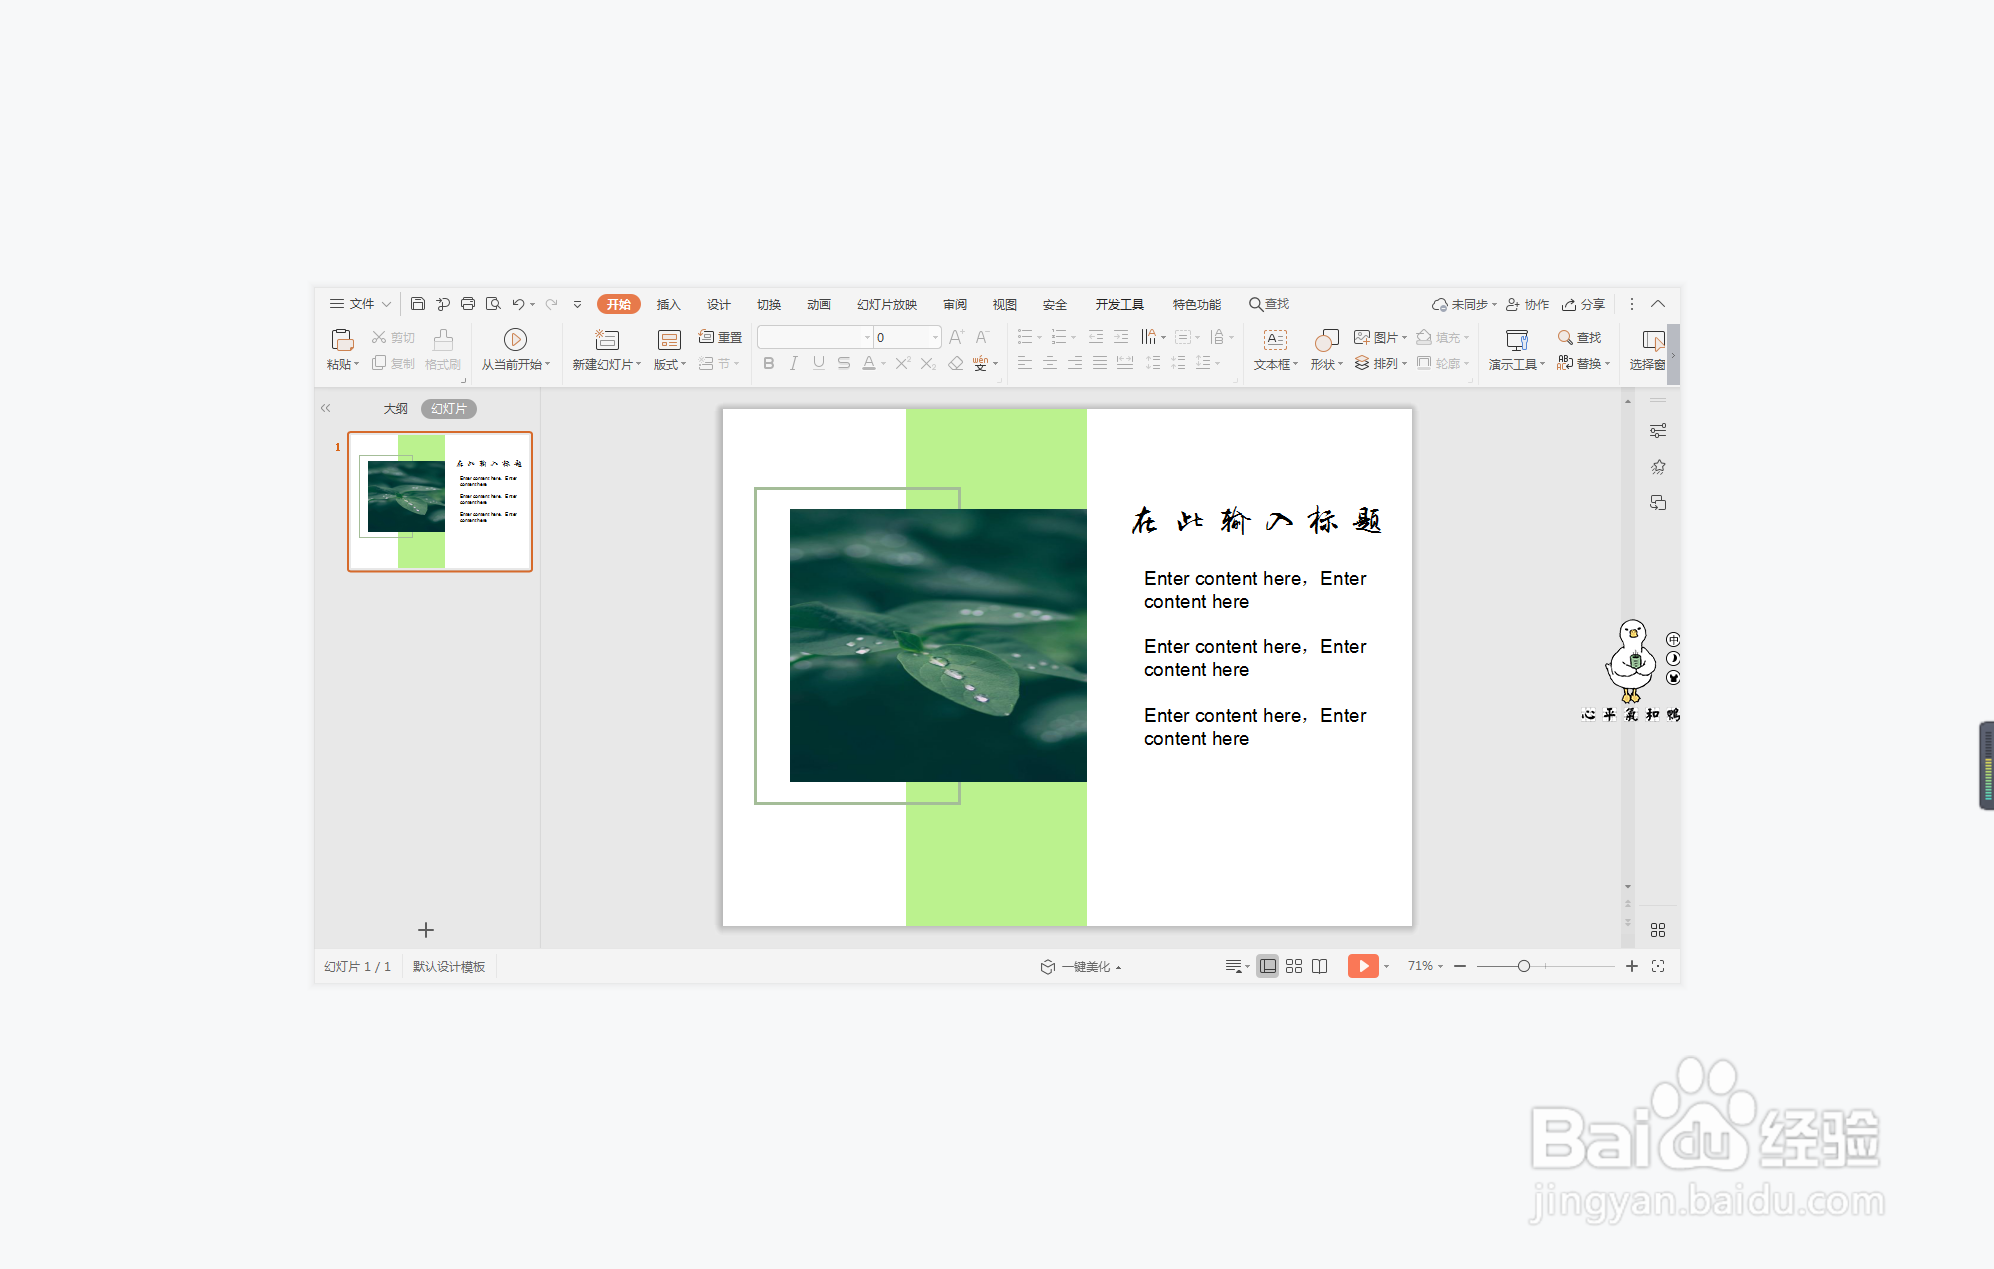Image resolution: width=1994 pixels, height=1269 pixels.
Task: Click the fit-to-window icon in status bar
Action: [1658, 966]
